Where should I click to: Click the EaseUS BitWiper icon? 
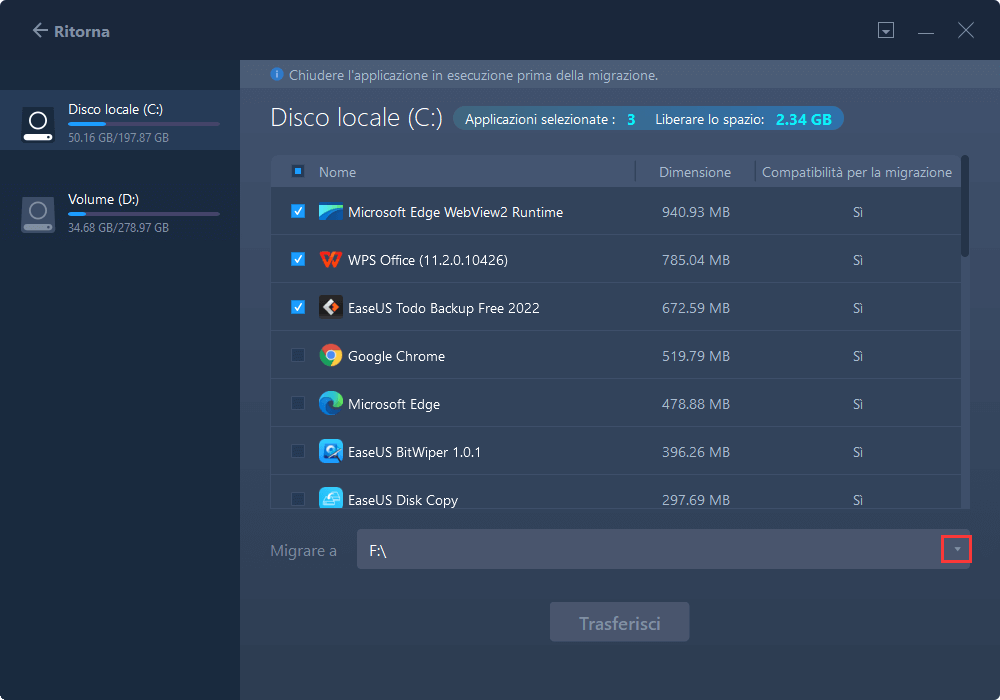(x=330, y=451)
